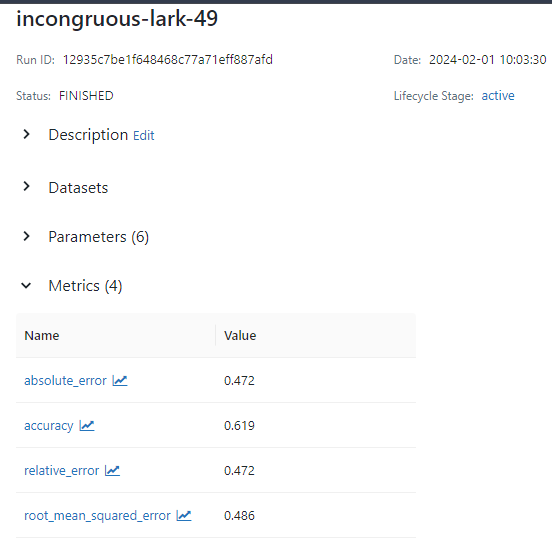Click the Edit link beside Description
552x545 pixels.
(x=144, y=136)
